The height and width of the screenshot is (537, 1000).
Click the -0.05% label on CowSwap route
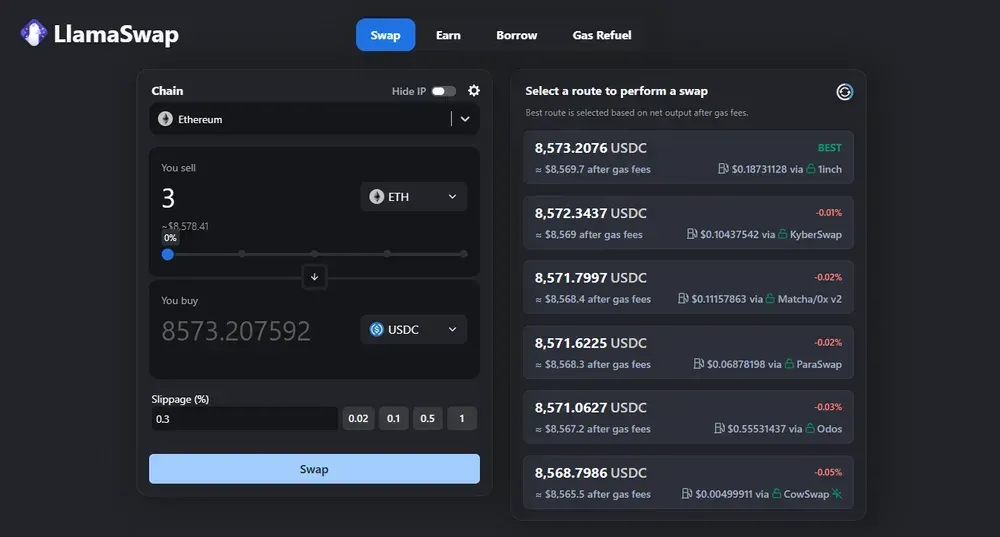point(828,472)
